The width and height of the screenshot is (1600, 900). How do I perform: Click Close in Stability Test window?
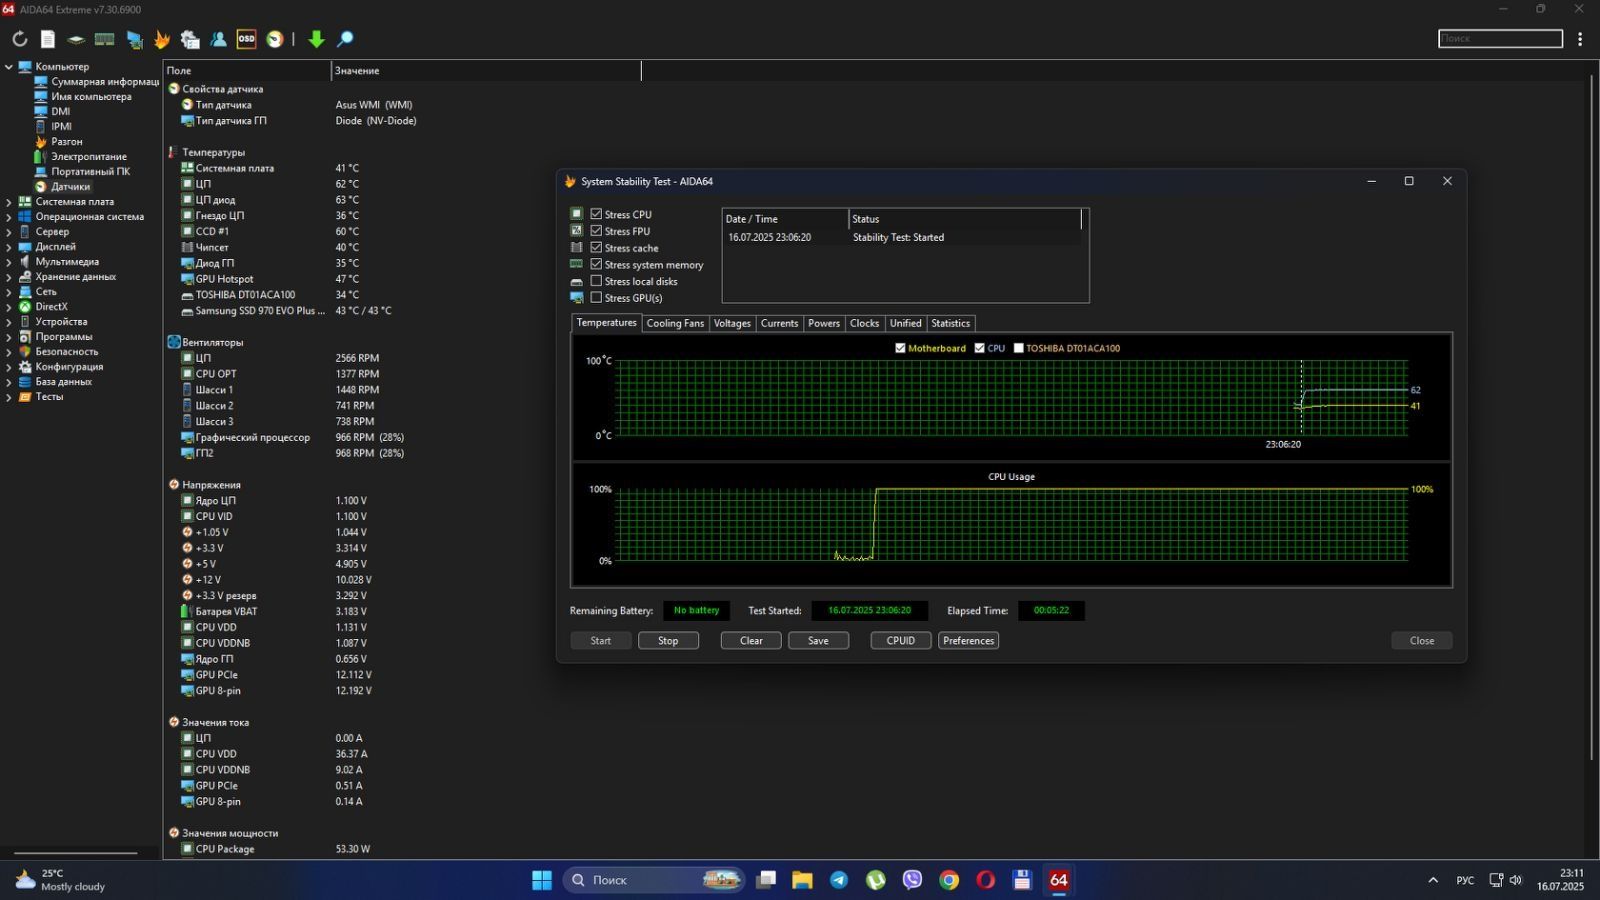point(1422,641)
